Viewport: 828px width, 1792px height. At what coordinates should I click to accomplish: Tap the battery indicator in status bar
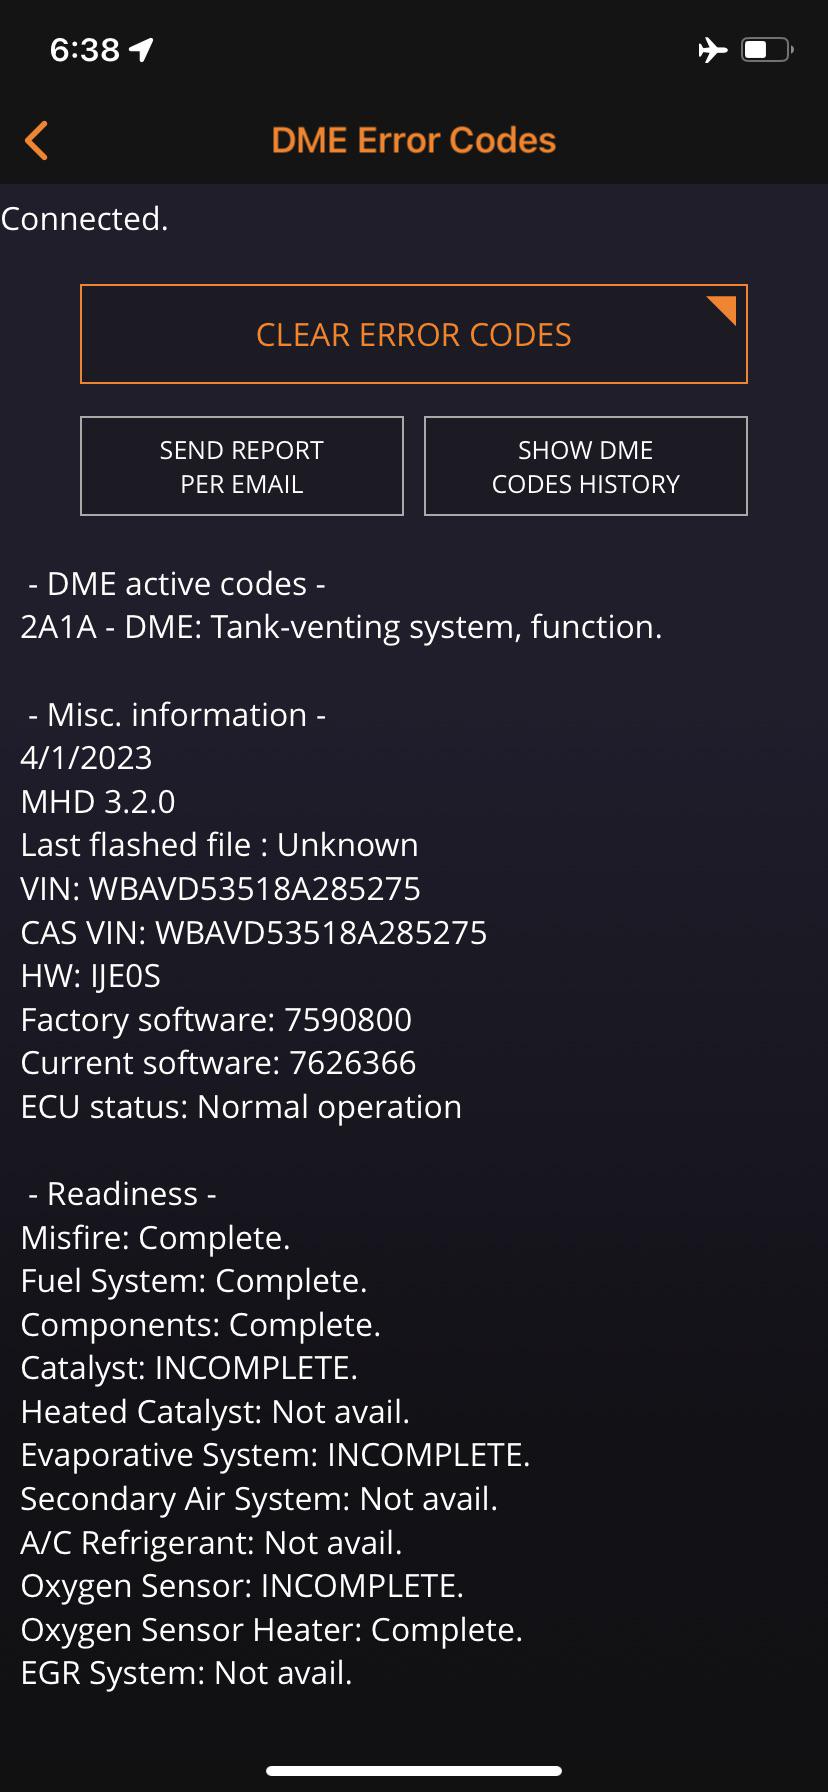pyautogui.click(x=765, y=48)
